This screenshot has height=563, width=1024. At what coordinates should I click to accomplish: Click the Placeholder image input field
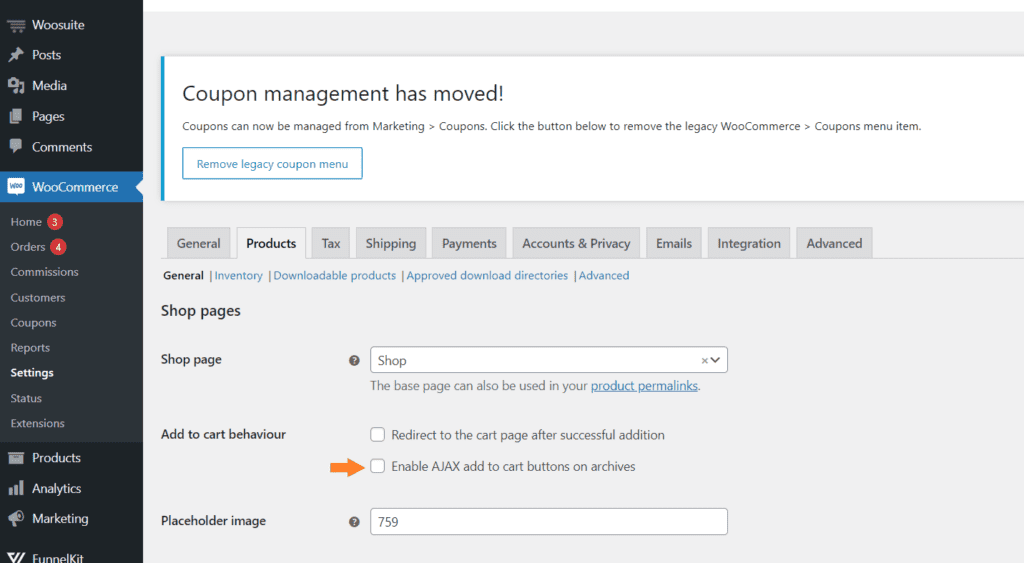549,521
